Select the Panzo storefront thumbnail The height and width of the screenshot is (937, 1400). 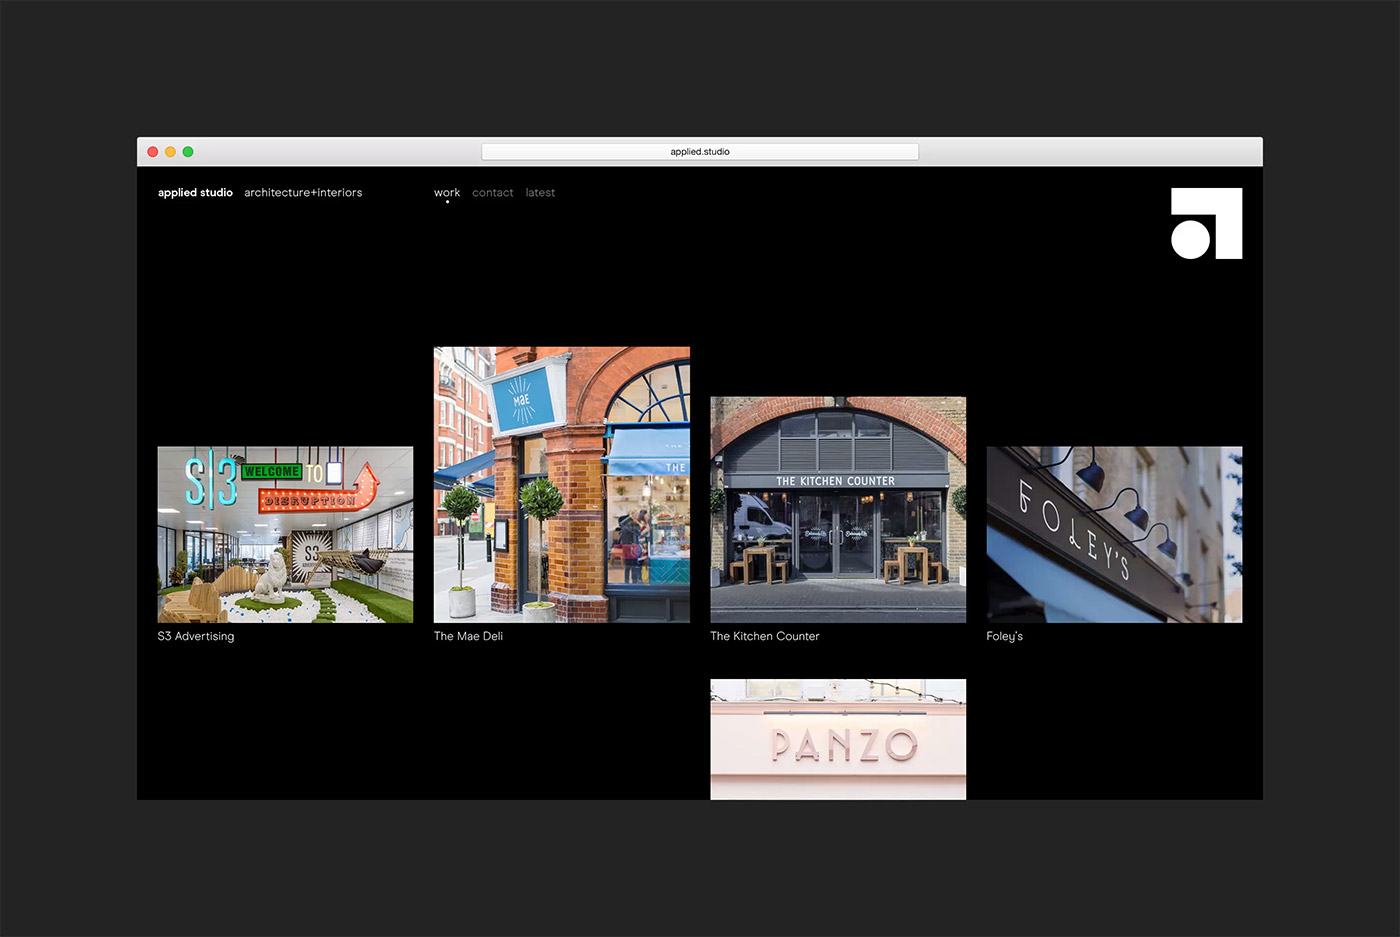coord(838,739)
